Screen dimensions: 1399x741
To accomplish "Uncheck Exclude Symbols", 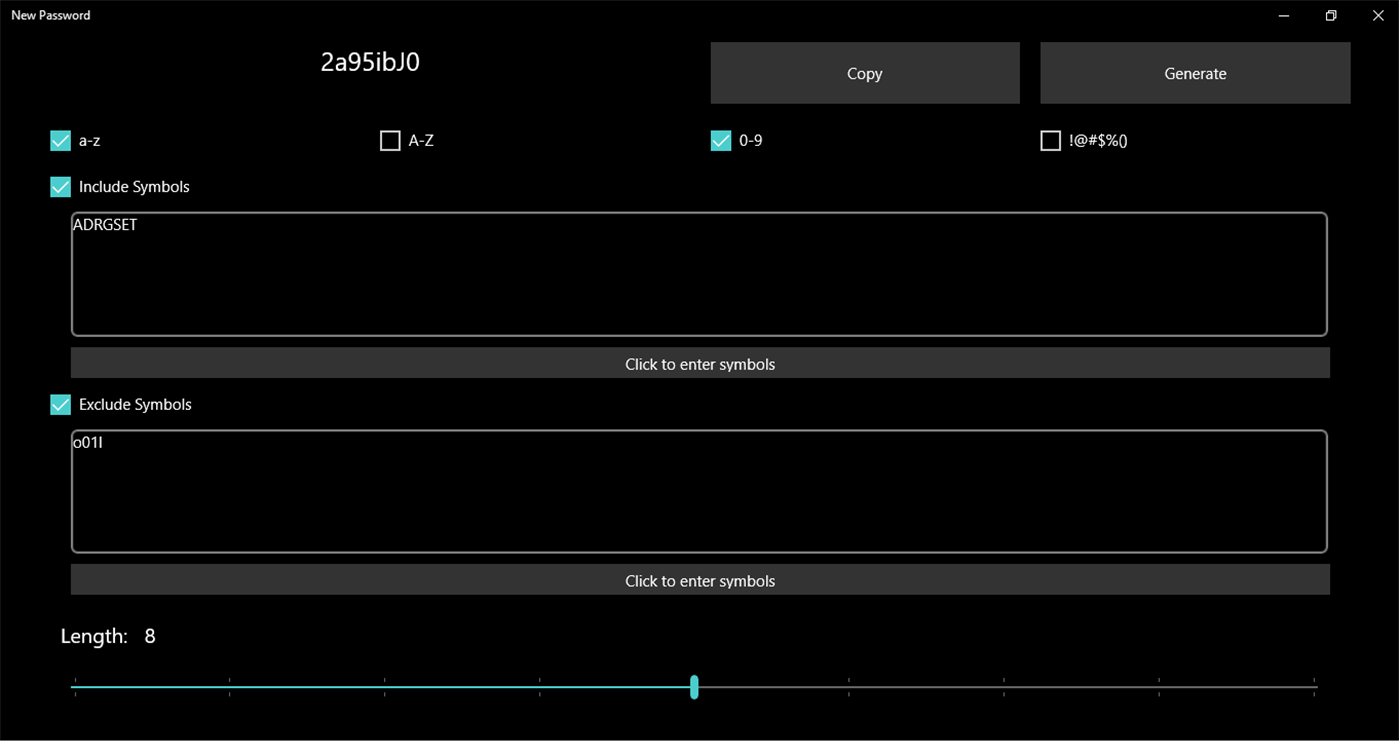I will click(60, 404).
